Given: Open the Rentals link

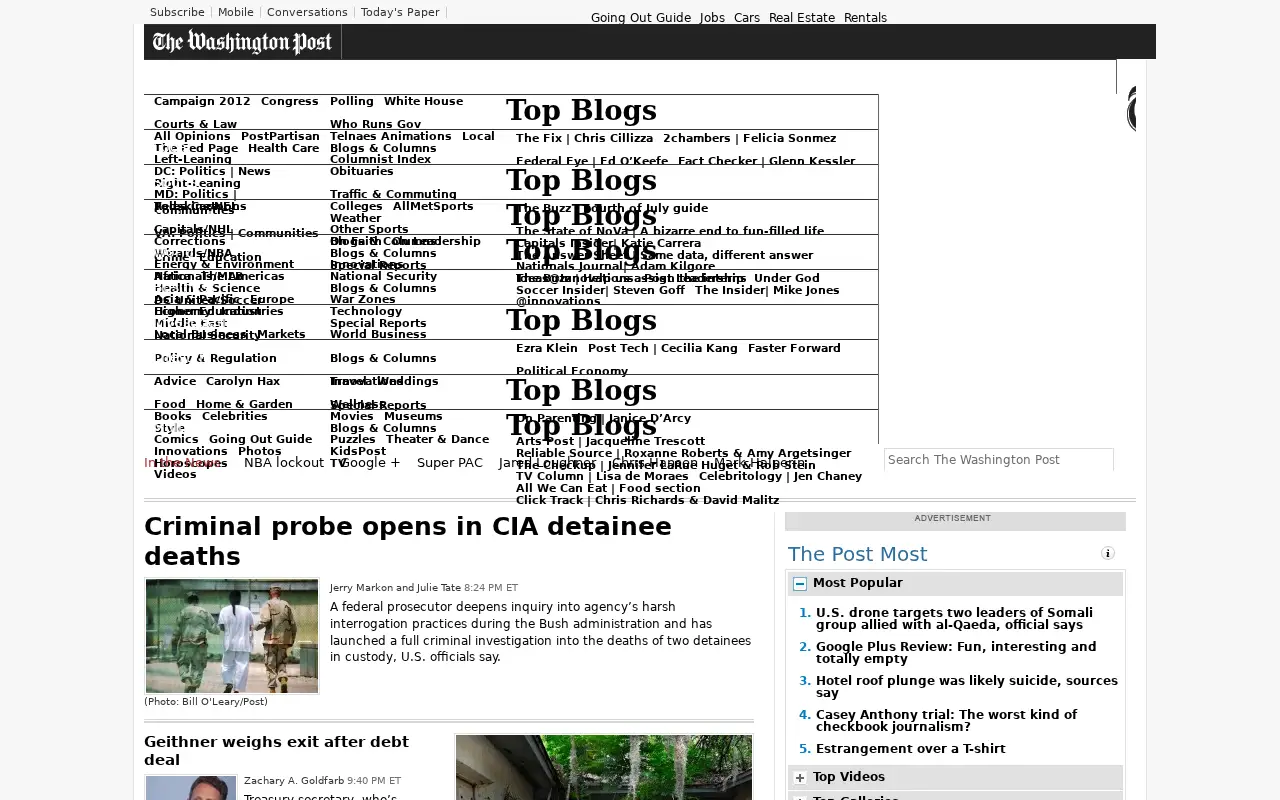Looking at the screenshot, I should (865, 18).
